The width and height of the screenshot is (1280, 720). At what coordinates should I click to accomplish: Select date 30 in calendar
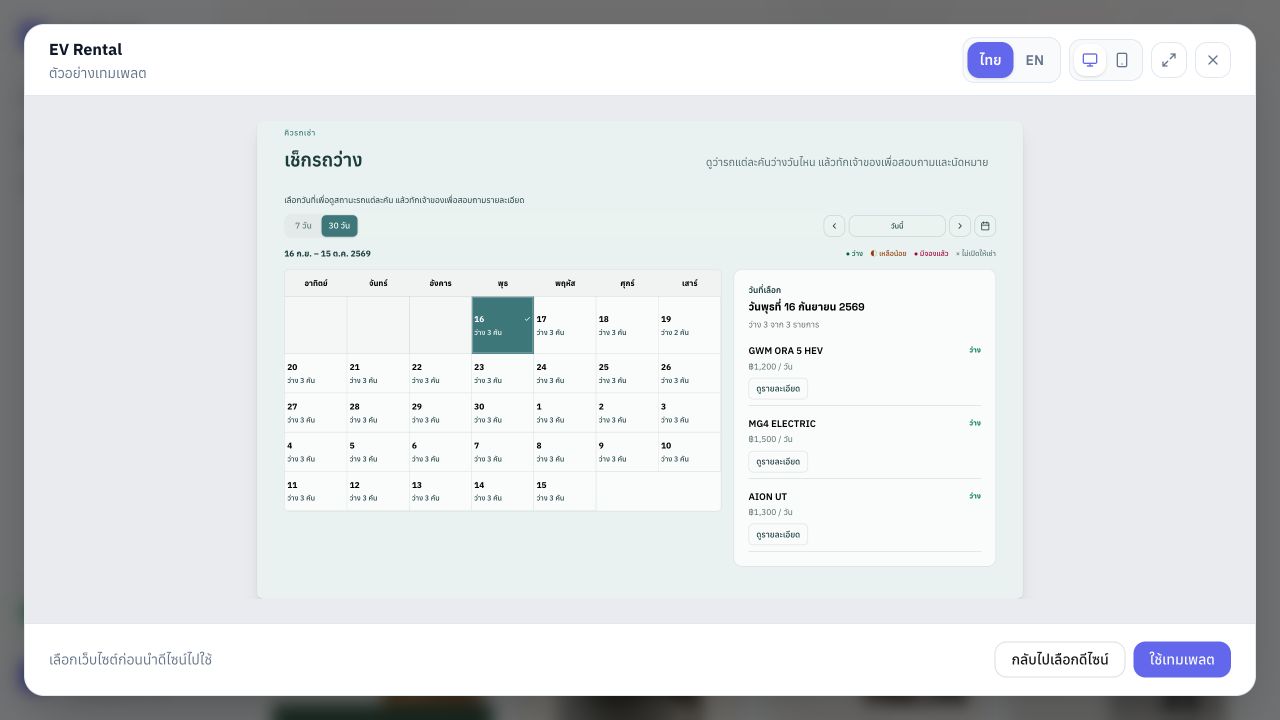pos(503,413)
